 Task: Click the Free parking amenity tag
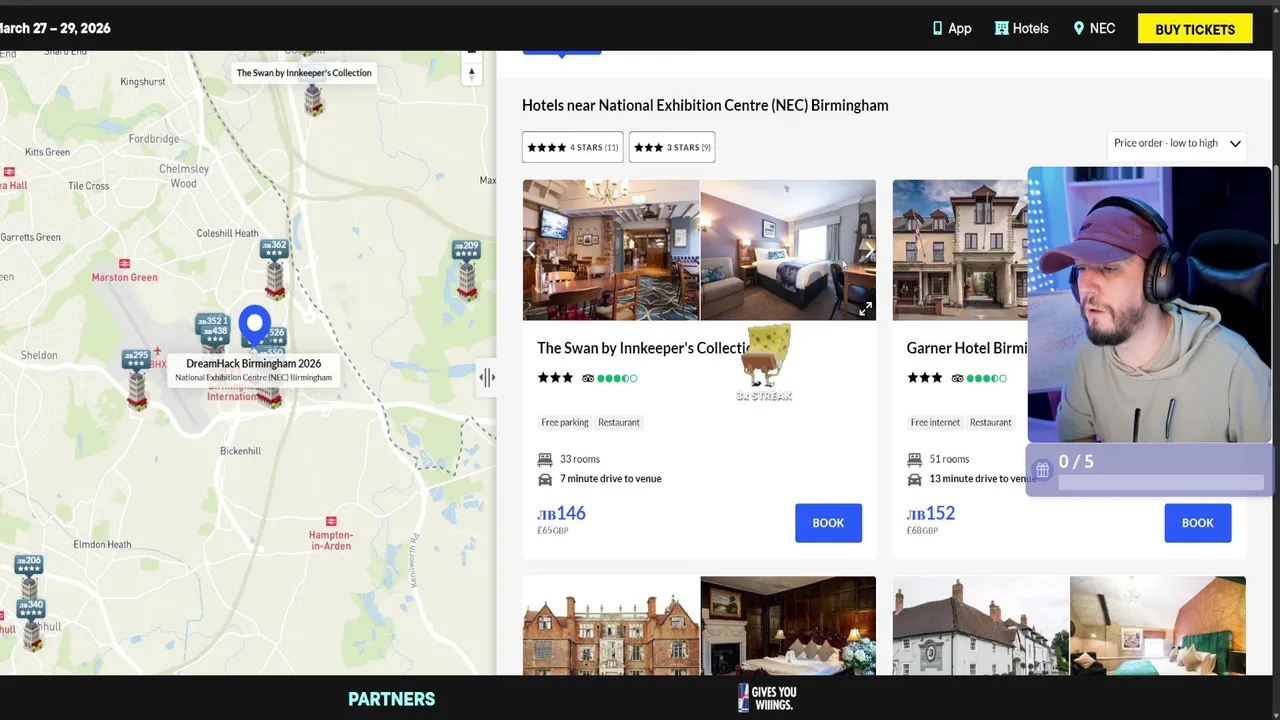[565, 422]
